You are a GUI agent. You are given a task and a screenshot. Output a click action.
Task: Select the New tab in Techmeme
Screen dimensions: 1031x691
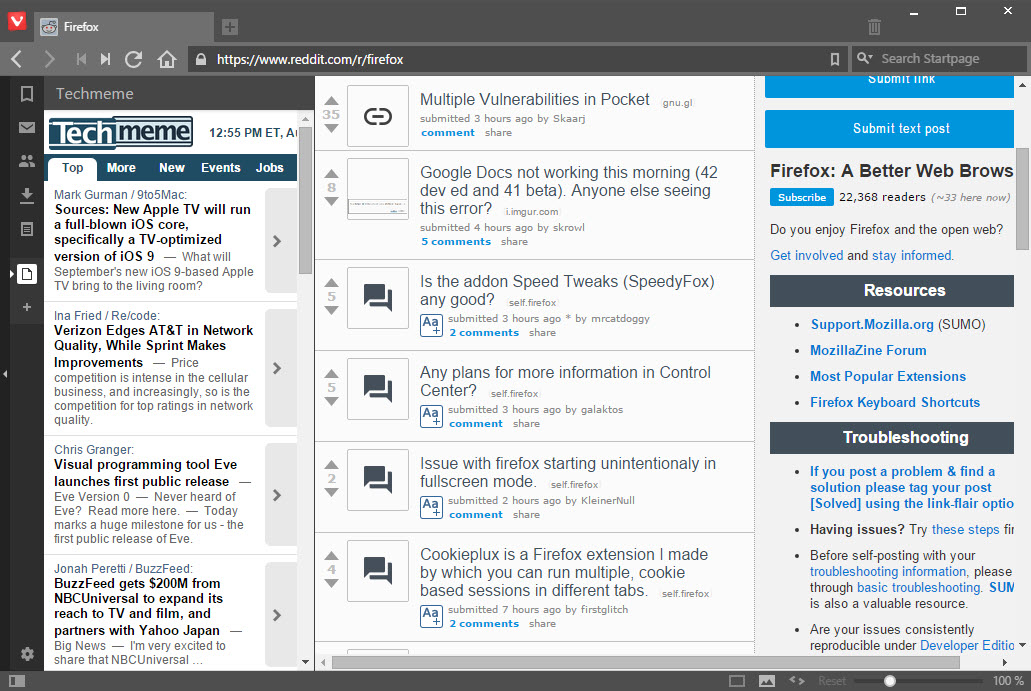(x=172, y=168)
